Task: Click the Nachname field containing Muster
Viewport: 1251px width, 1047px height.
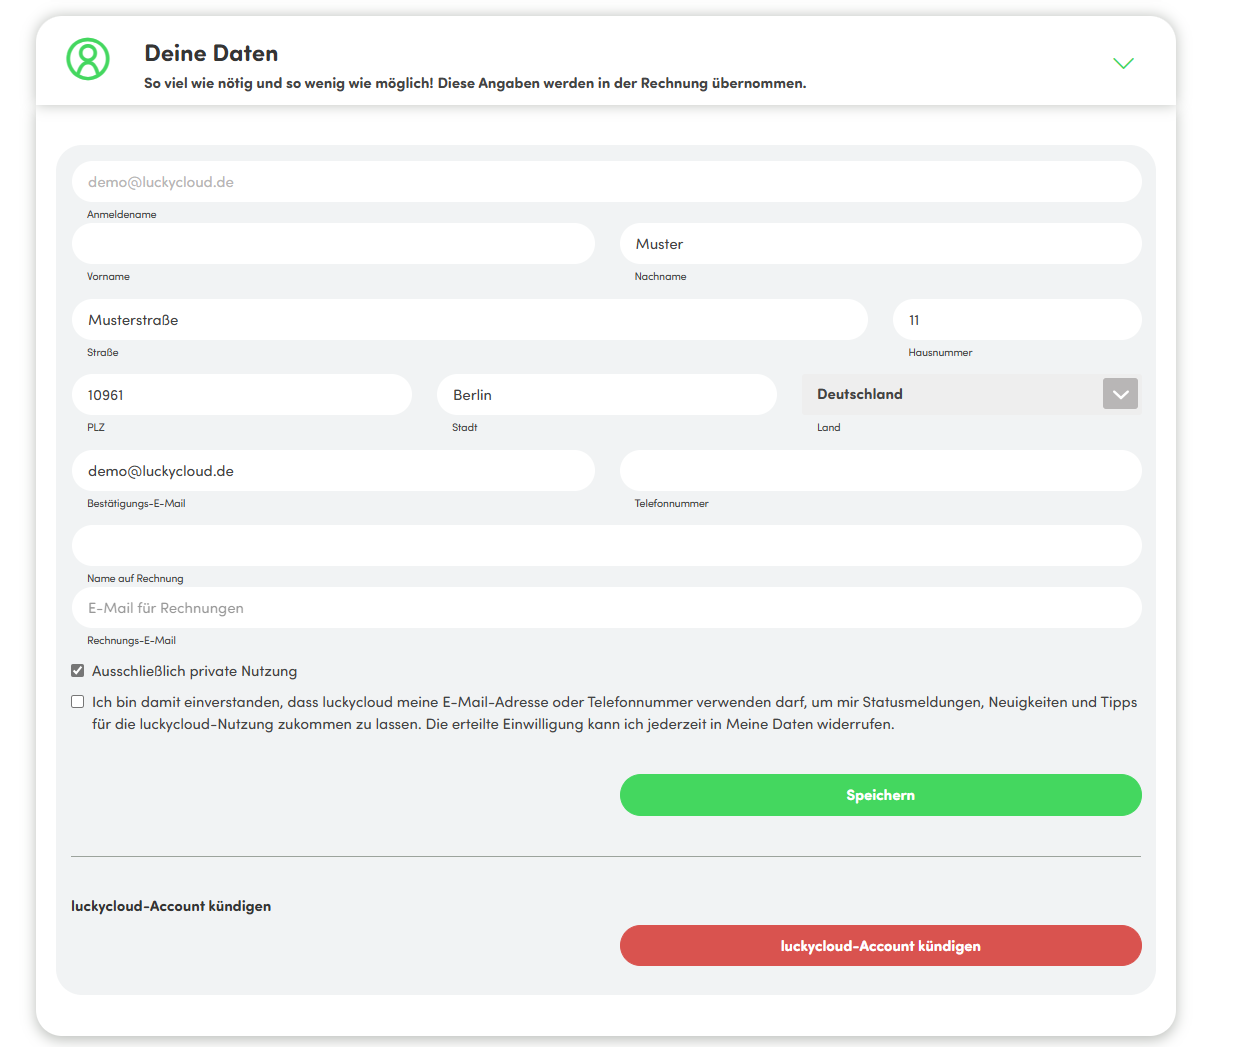Action: [x=880, y=244]
